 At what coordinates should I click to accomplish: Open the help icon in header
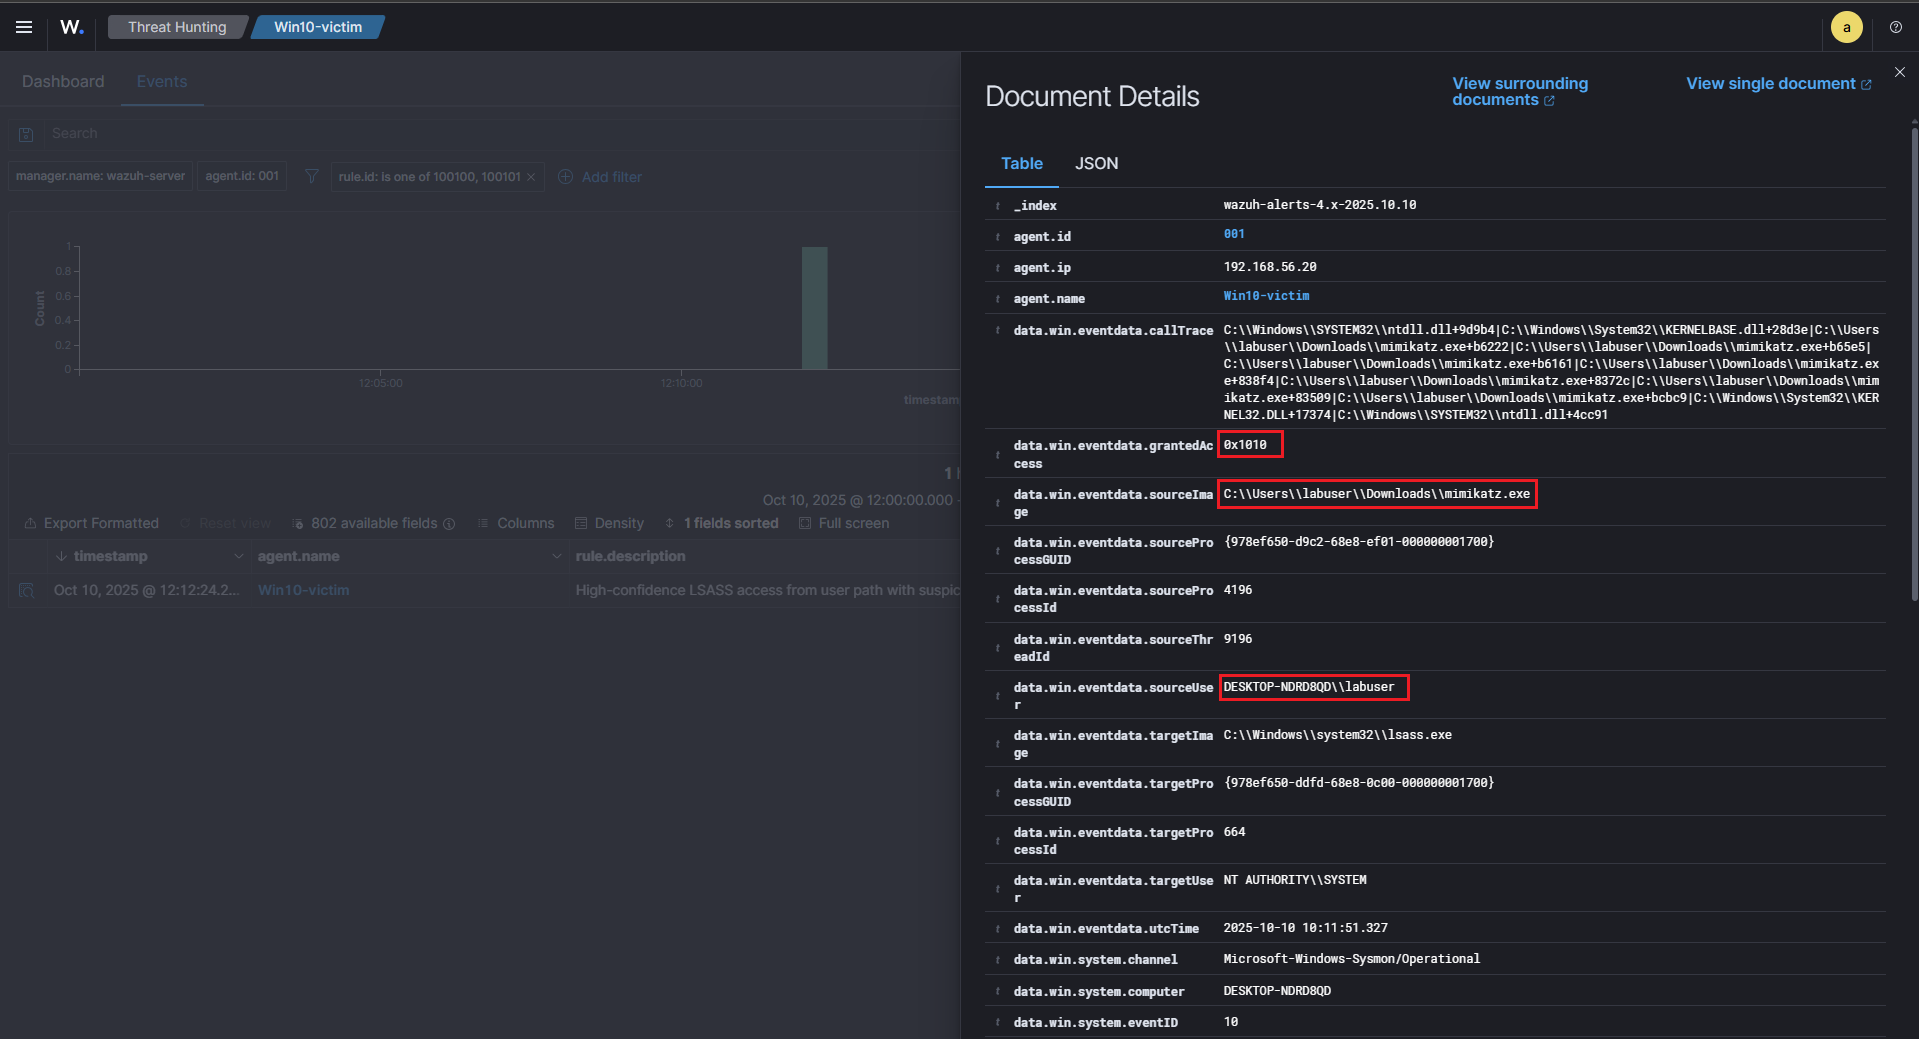1895,27
